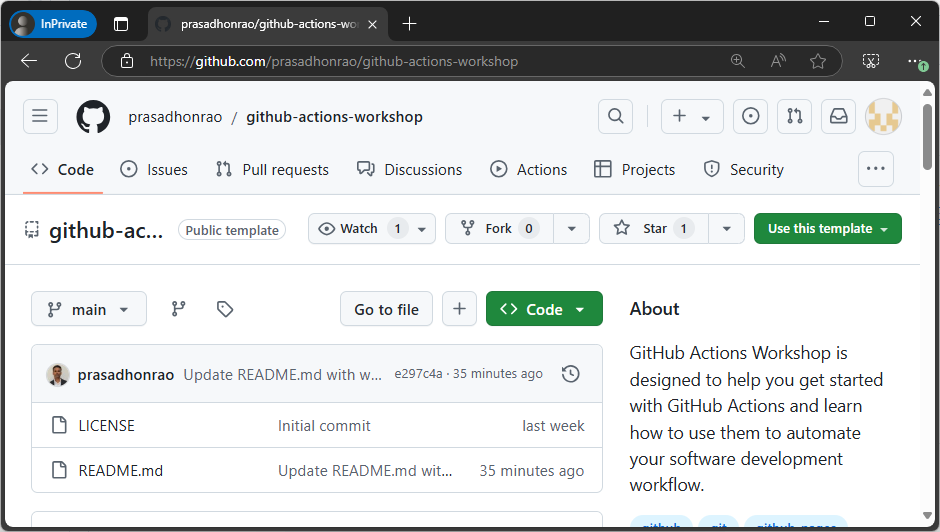Open the README.md file
The width and height of the screenshot is (940, 532).
pyautogui.click(x=120, y=471)
